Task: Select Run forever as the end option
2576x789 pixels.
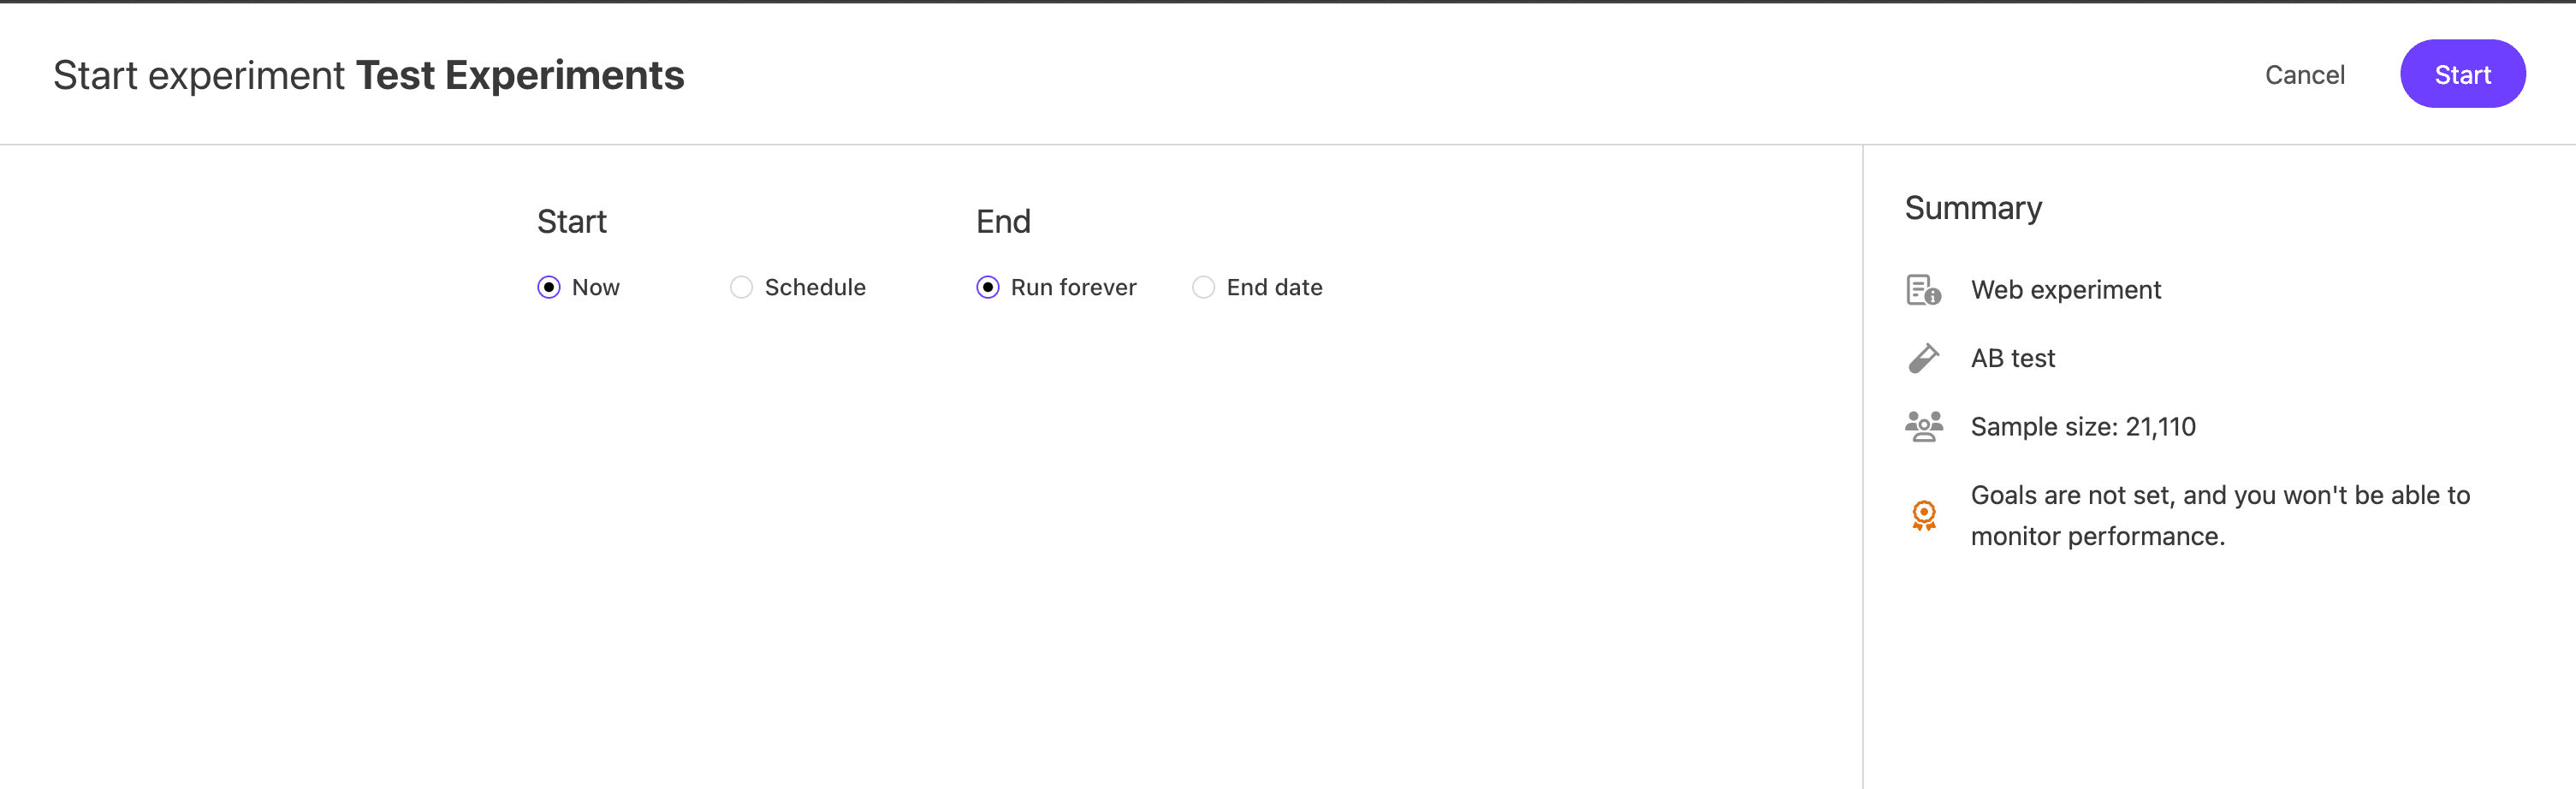Action: click(x=988, y=288)
